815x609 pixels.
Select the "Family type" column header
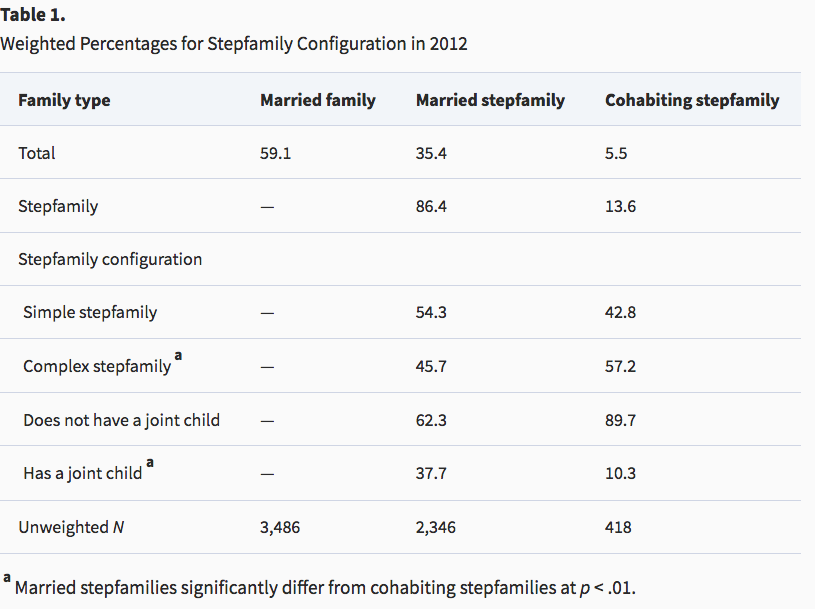click(x=64, y=100)
